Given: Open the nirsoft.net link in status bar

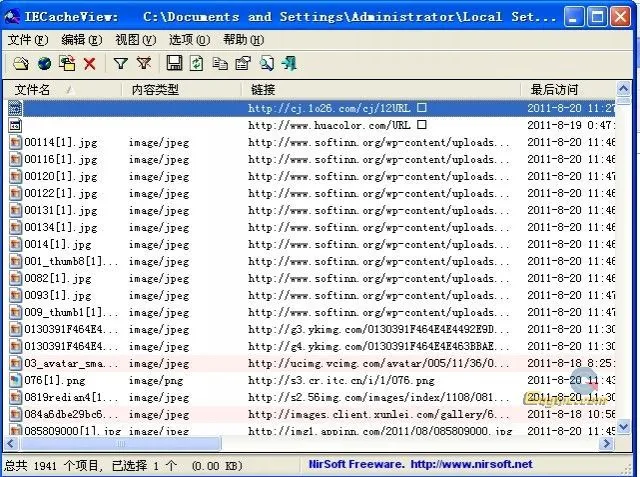Looking at the screenshot, I should 471,464.
